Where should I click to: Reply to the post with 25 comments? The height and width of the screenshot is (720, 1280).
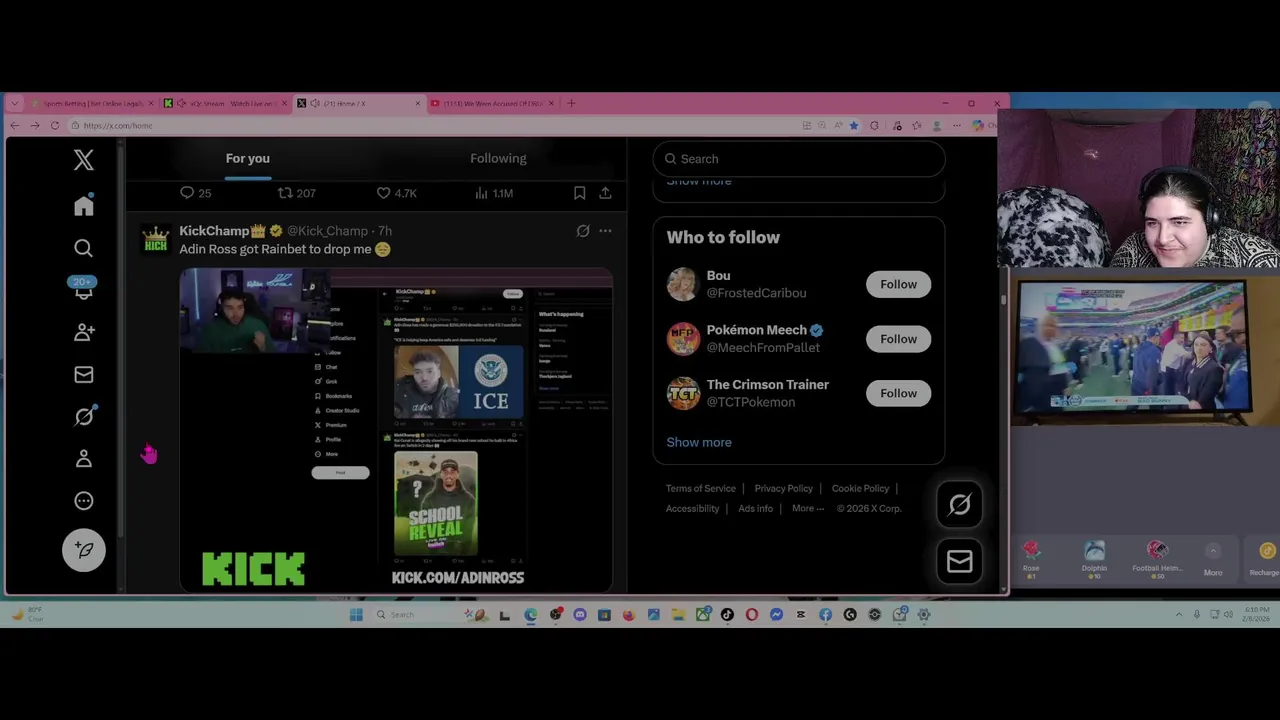pyautogui.click(x=195, y=193)
